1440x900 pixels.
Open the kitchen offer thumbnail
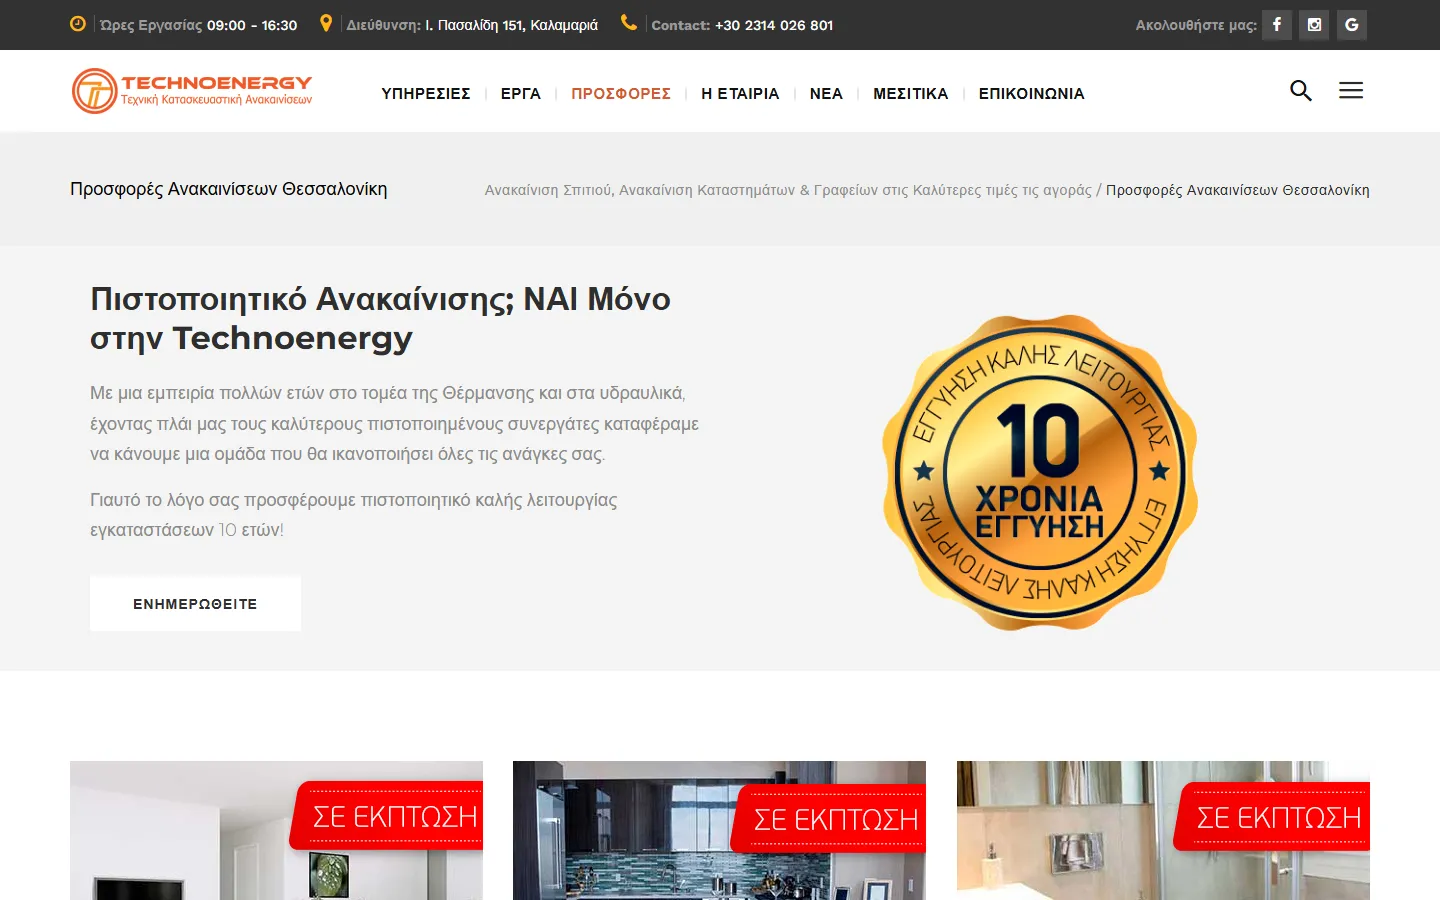point(719,830)
